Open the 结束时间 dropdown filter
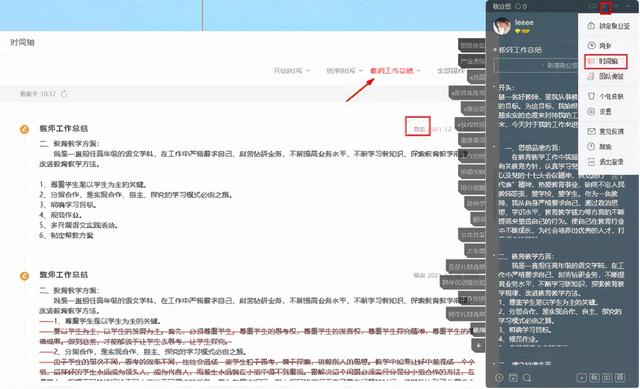Image resolution: width=640 pixels, height=389 pixels. pyautogui.click(x=344, y=71)
